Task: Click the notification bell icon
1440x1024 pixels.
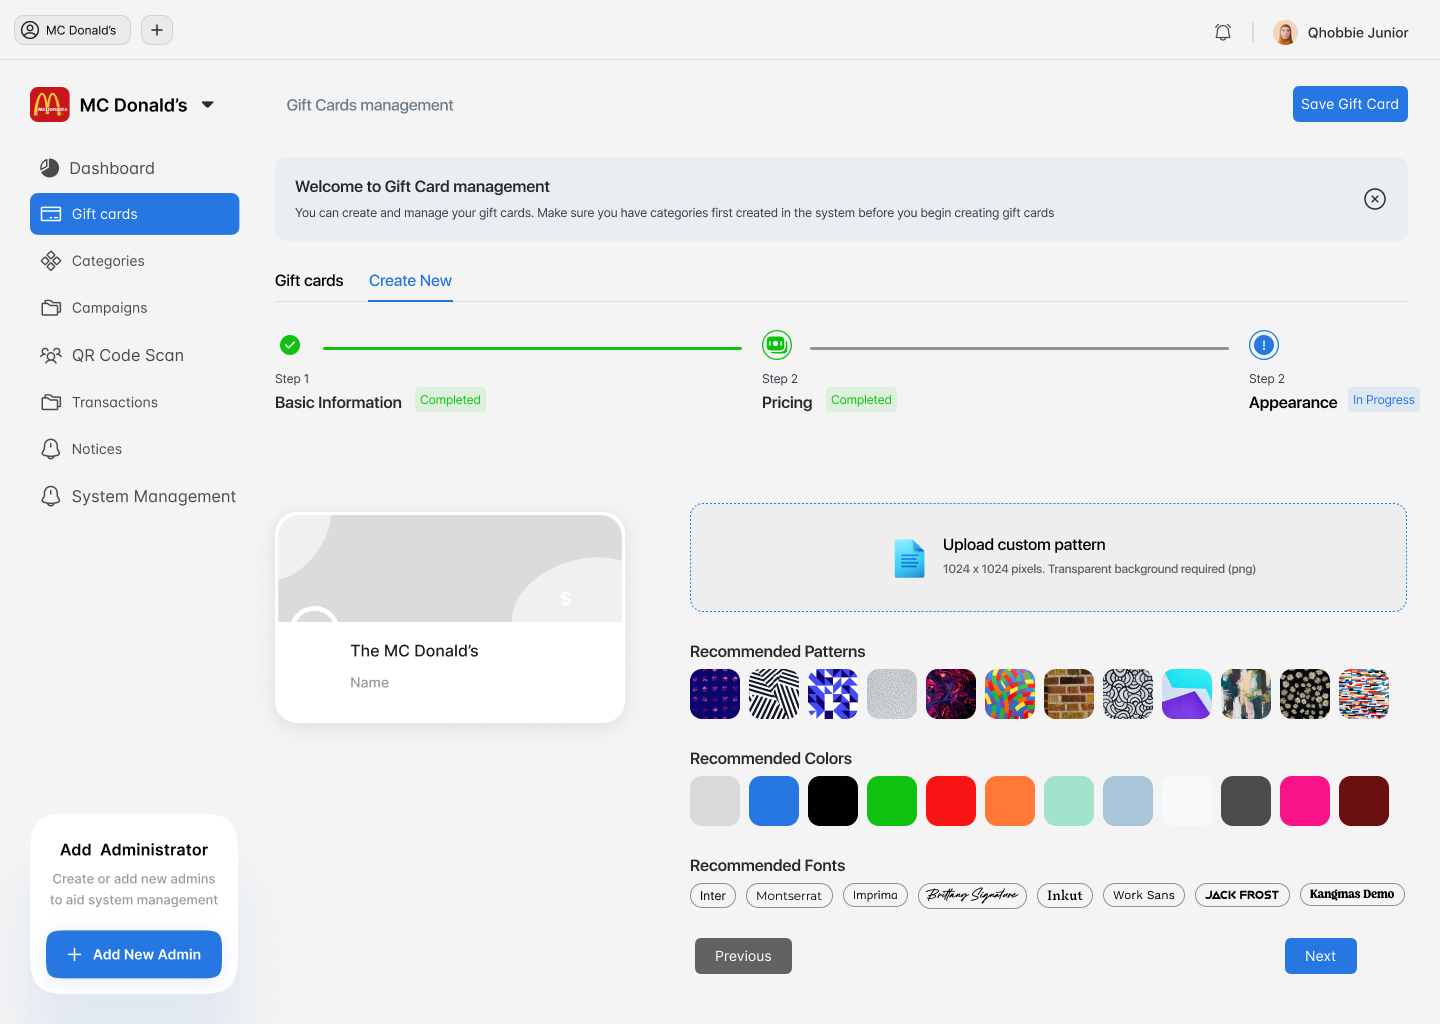Action: (x=1223, y=32)
